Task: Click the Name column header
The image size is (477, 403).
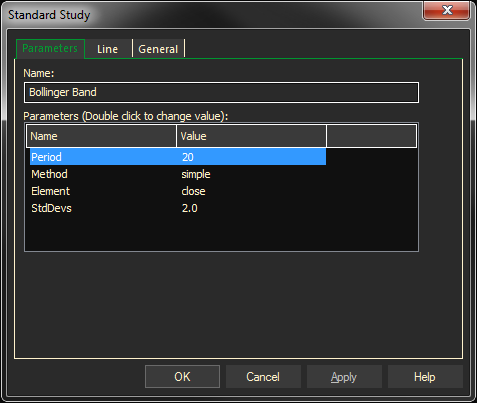Action: point(101,136)
